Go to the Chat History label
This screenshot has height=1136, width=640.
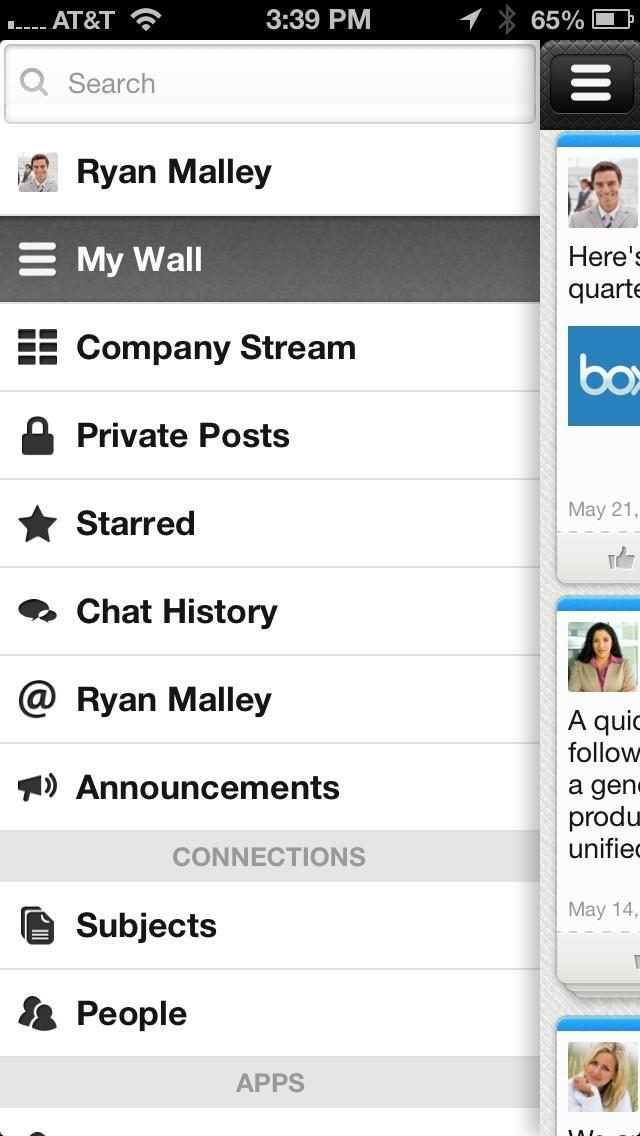click(177, 611)
